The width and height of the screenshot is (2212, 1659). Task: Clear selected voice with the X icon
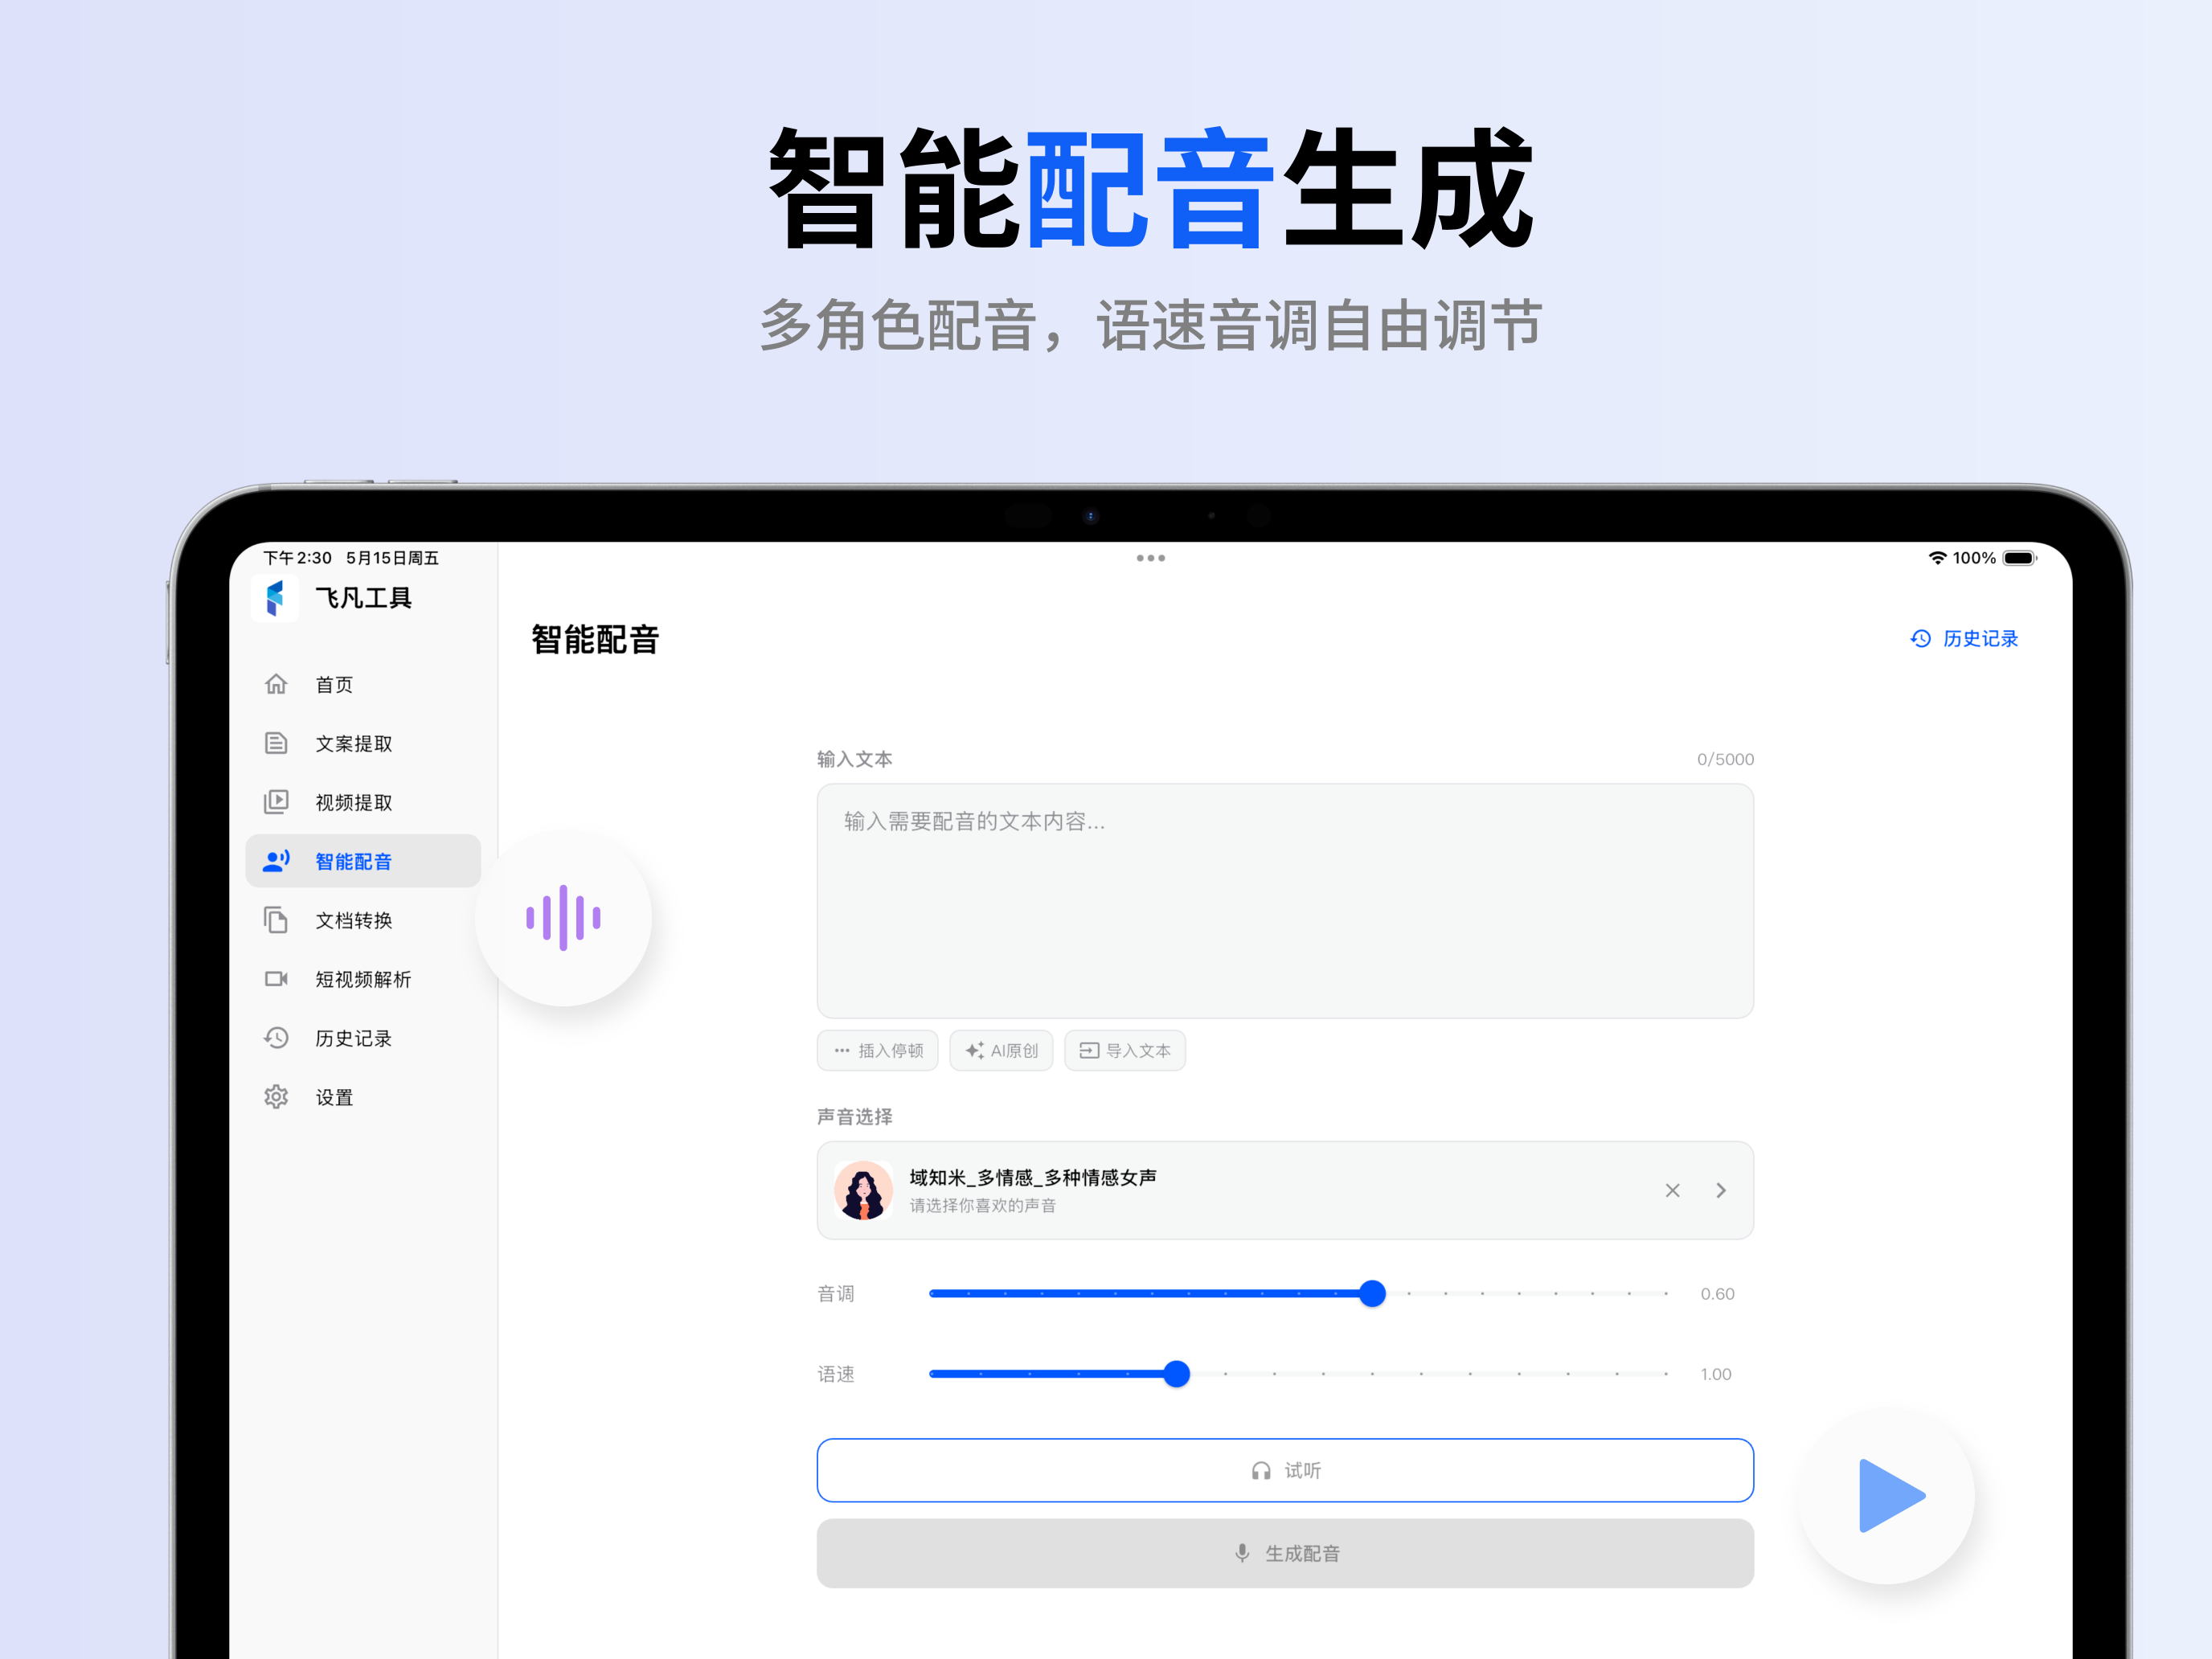coord(1672,1190)
